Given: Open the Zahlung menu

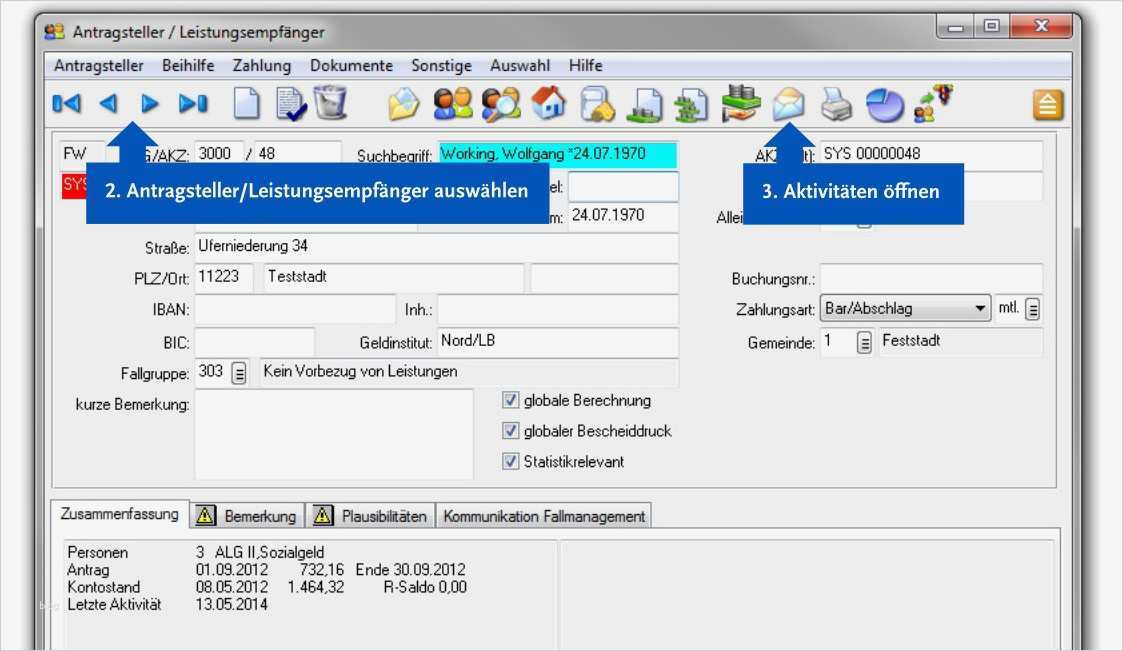Looking at the screenshot, I should click(x=261, y=65).
